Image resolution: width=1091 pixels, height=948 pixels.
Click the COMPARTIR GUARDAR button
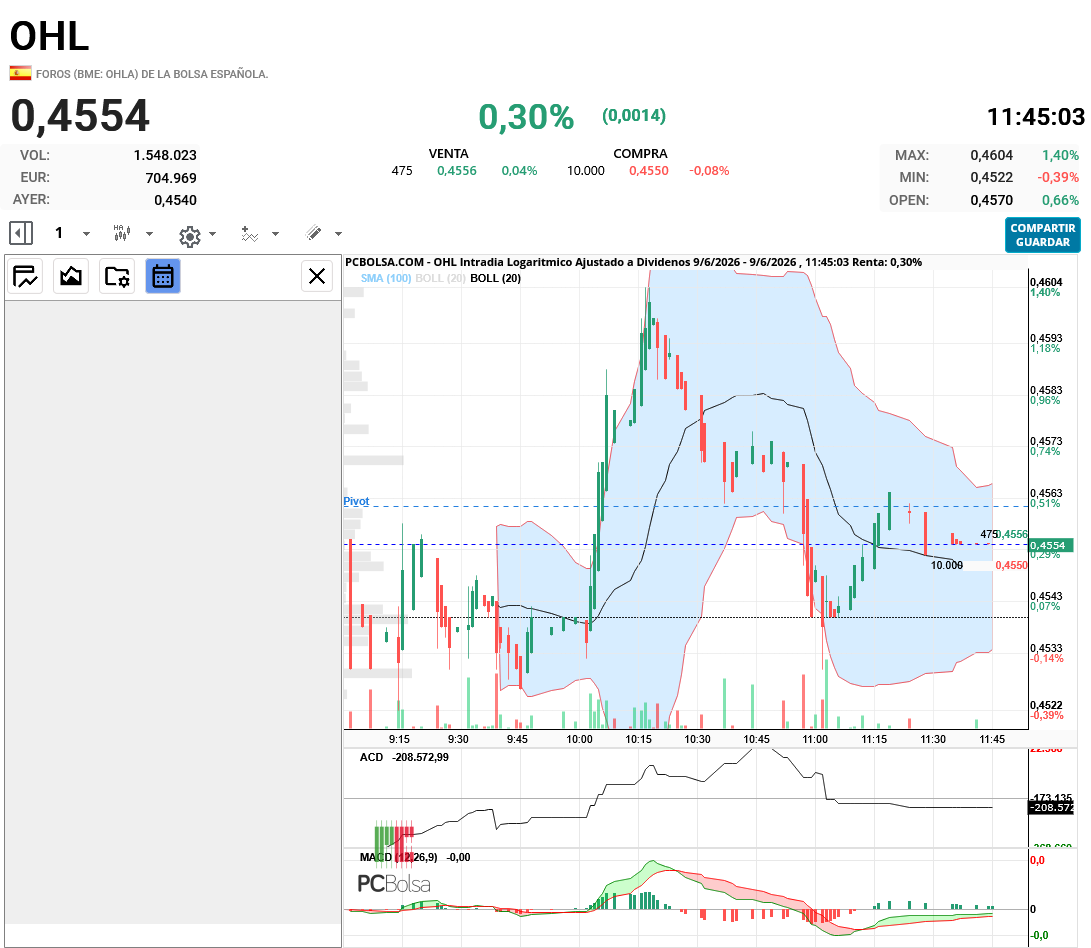tap(1042, 235)
